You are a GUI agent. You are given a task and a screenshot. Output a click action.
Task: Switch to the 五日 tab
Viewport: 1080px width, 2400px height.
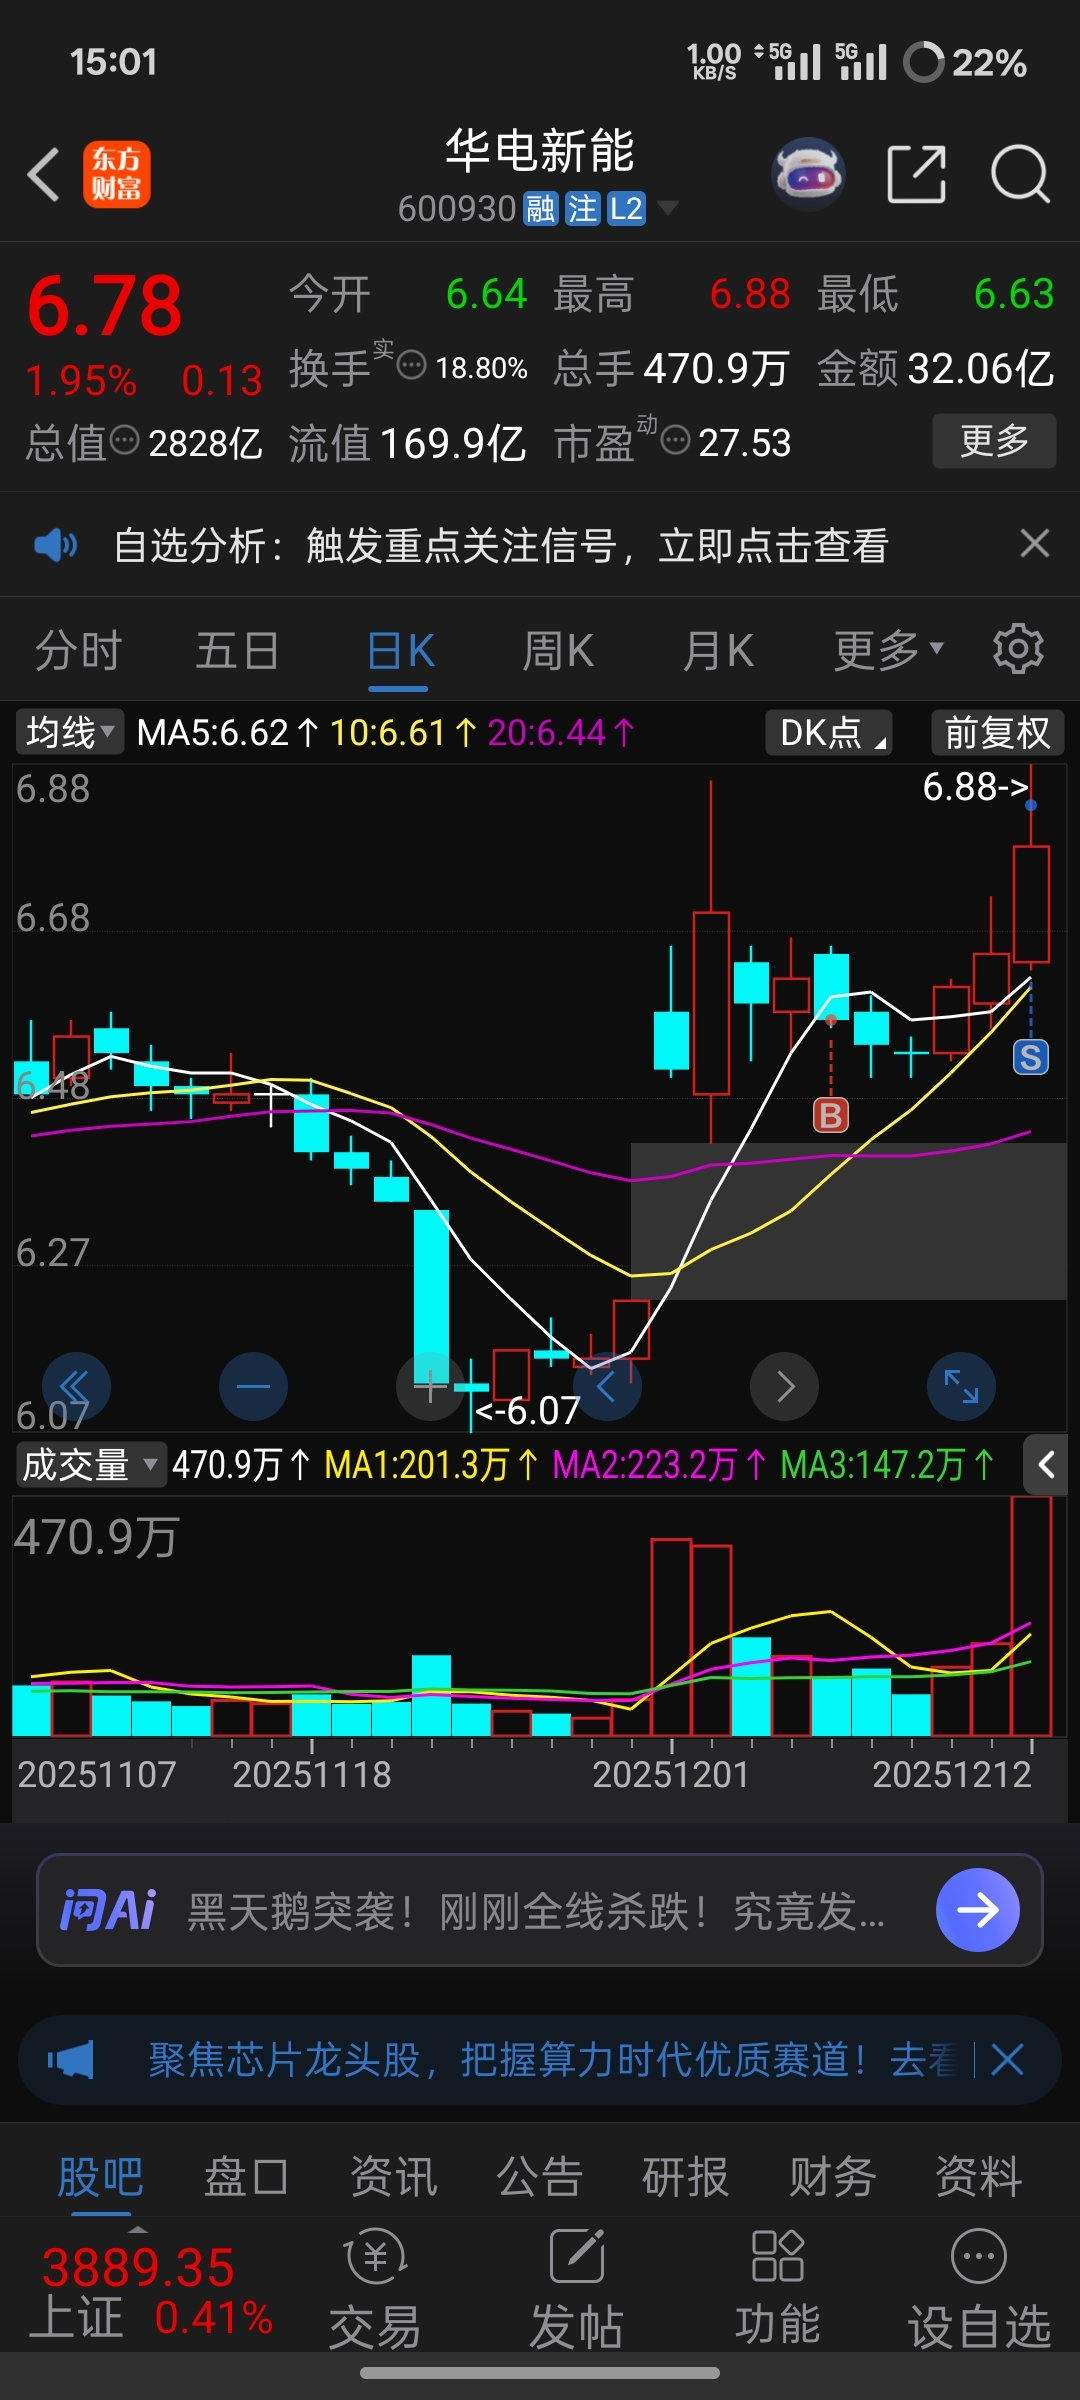[237, 651]
